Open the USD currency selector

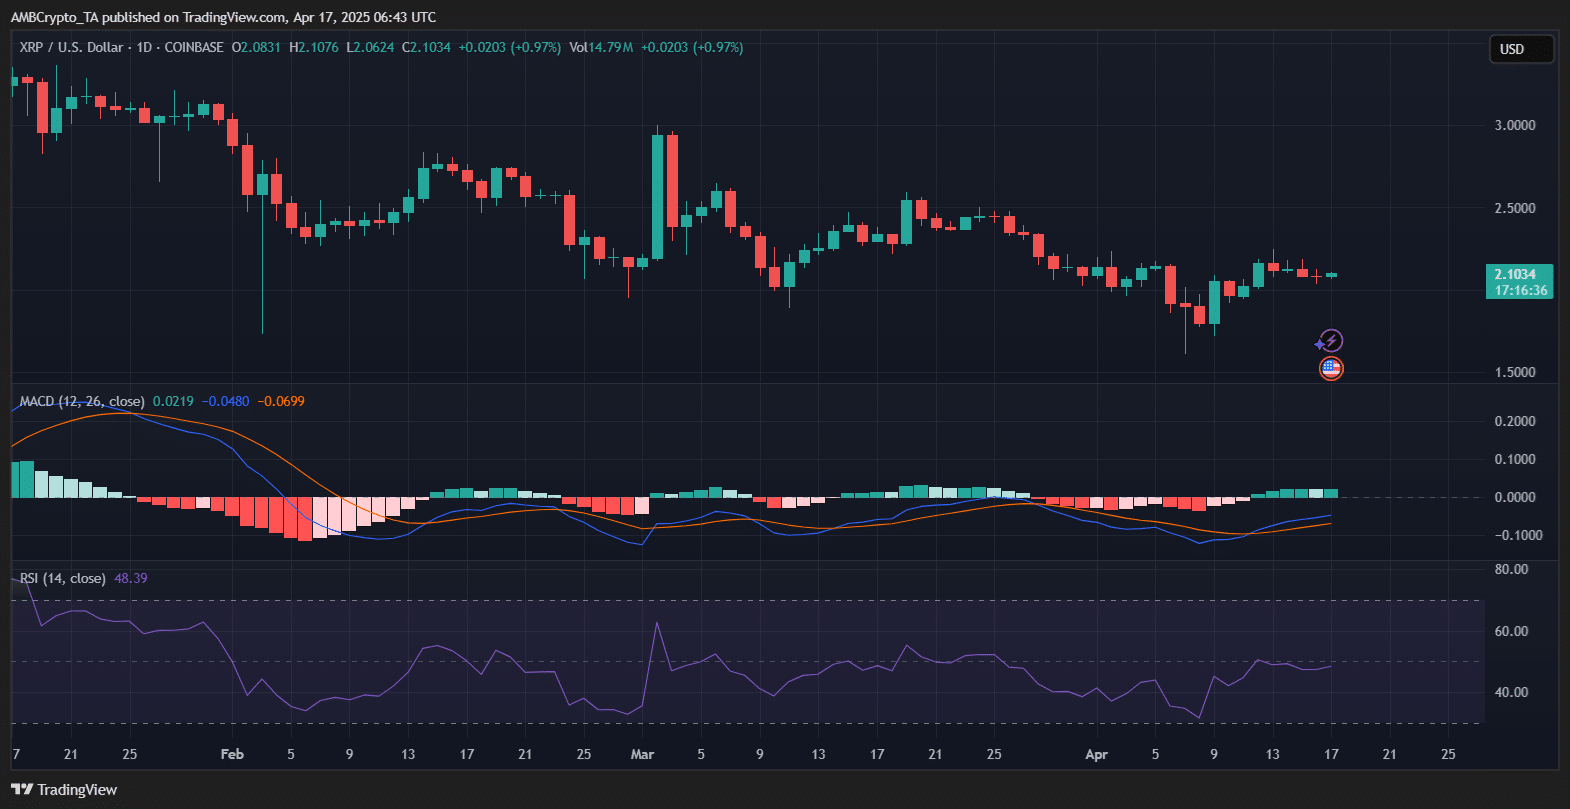click(1521, 49)
